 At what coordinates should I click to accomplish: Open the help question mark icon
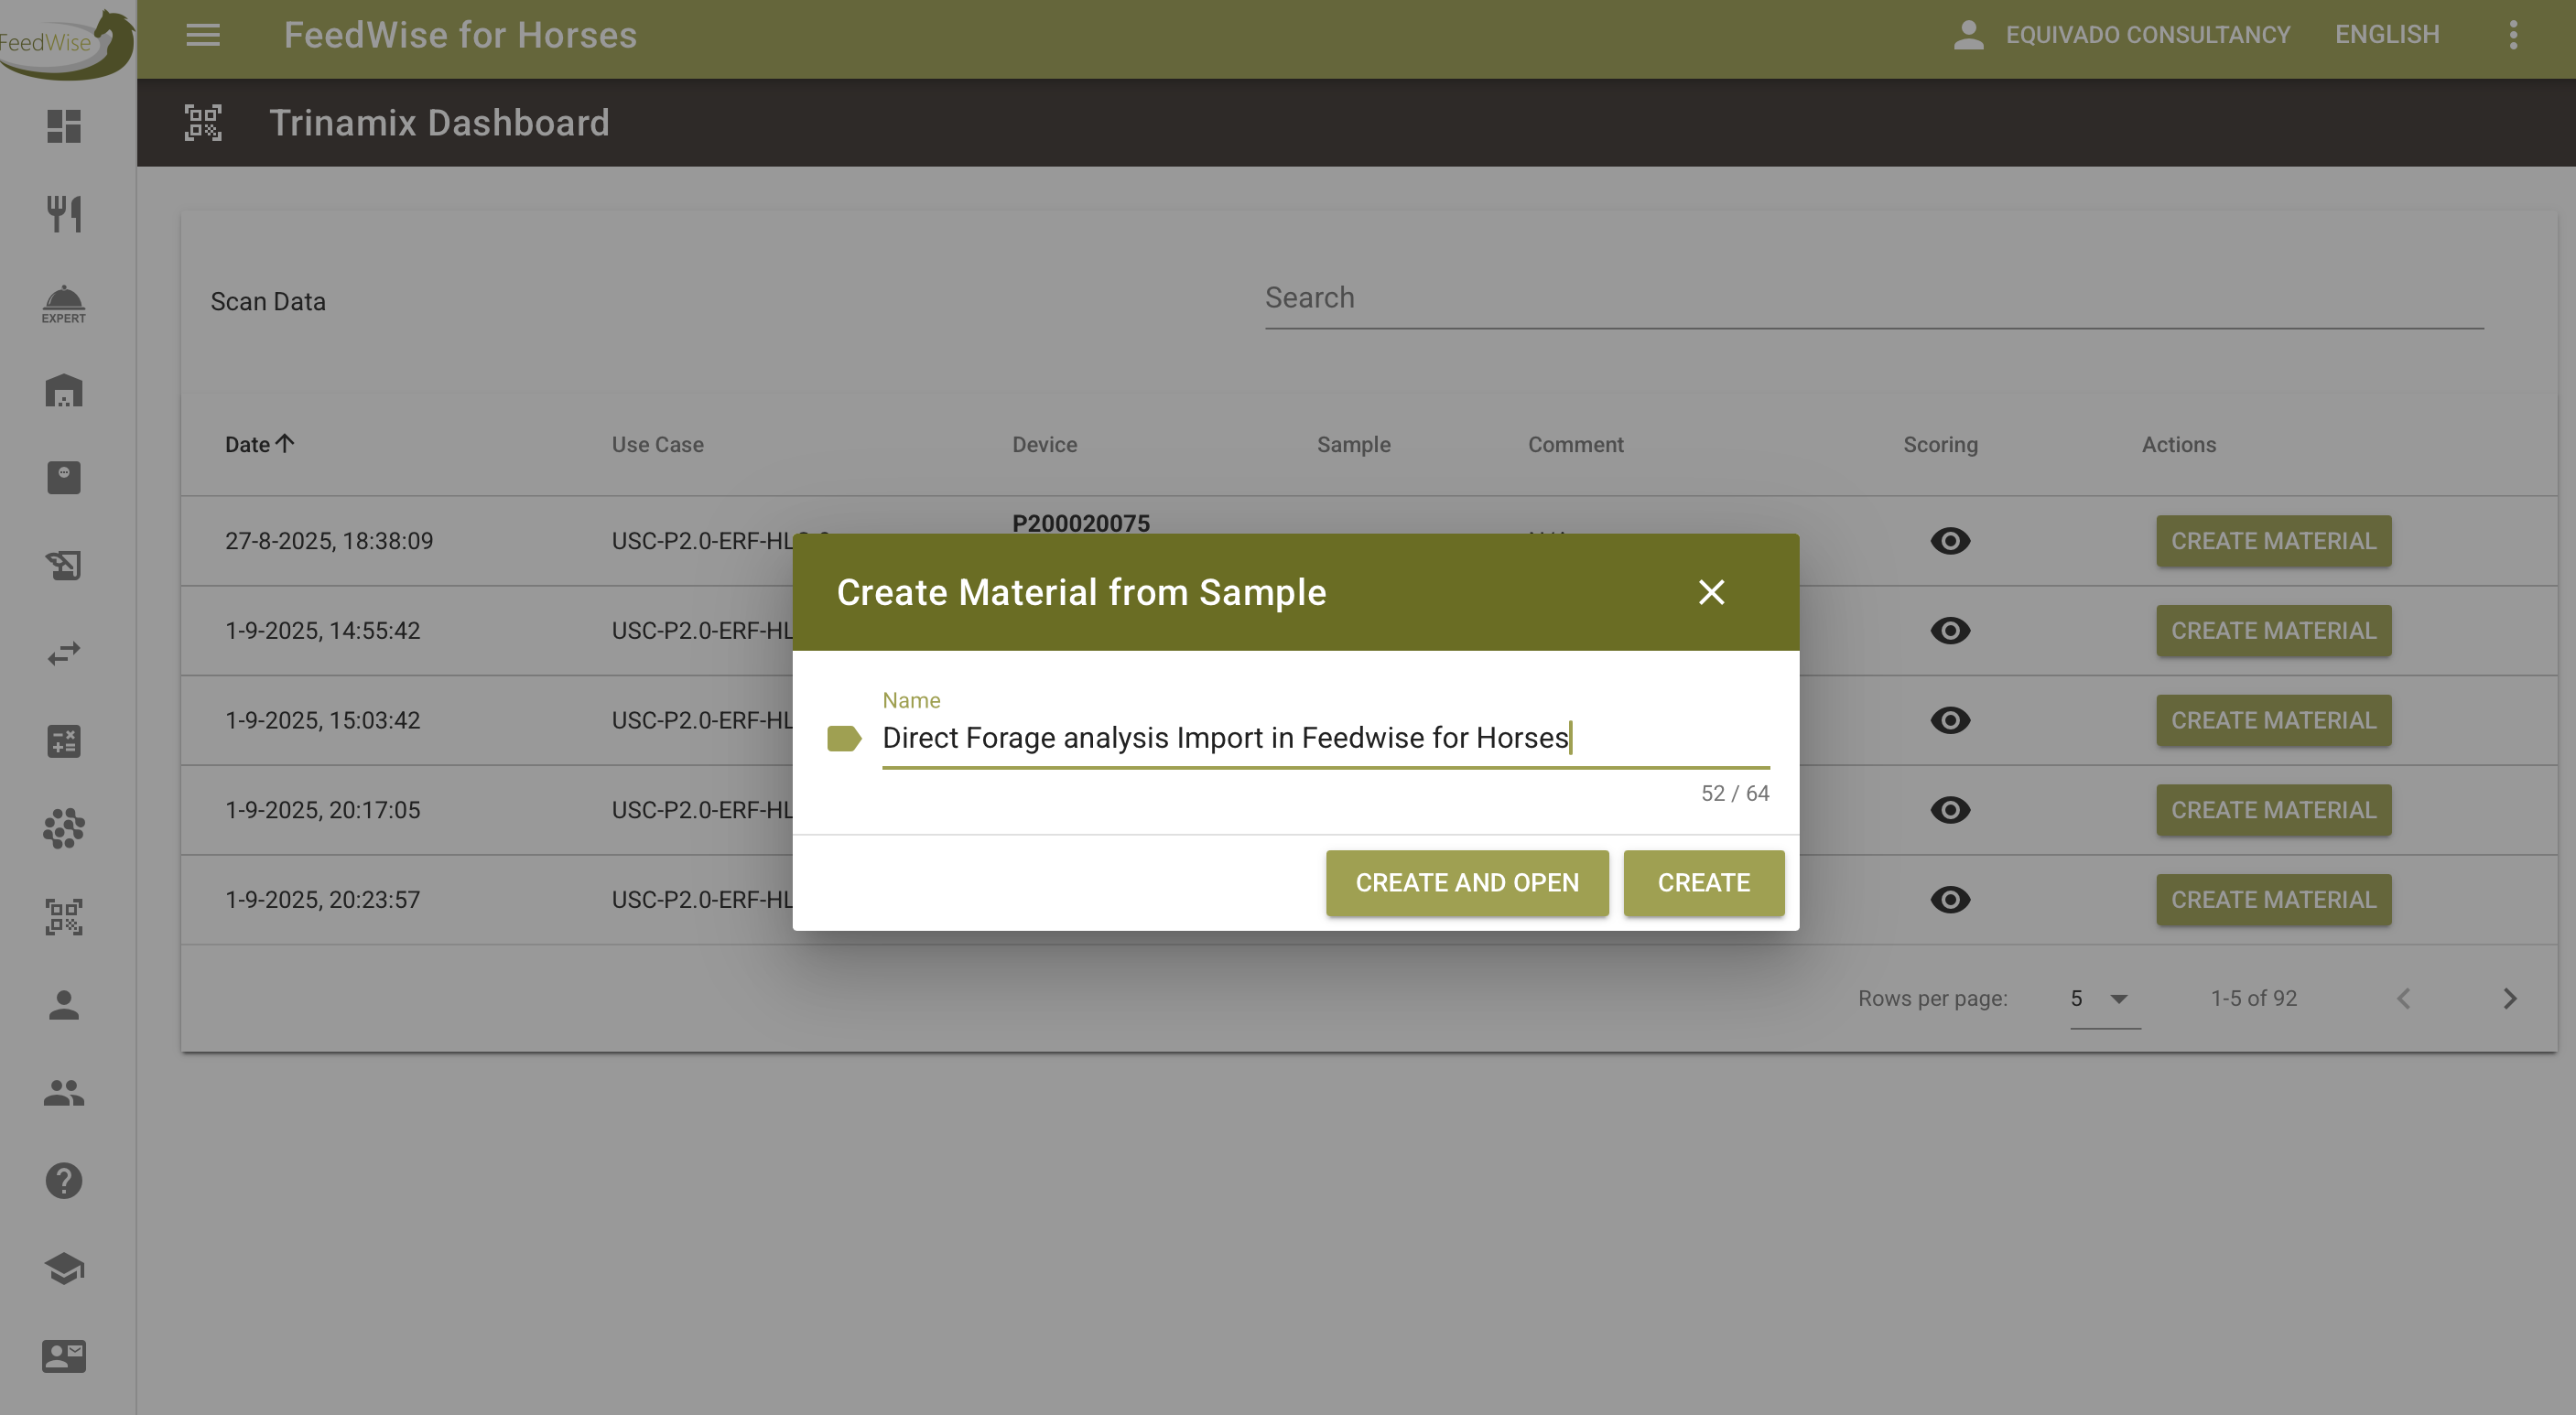[x=64, y=1181]
